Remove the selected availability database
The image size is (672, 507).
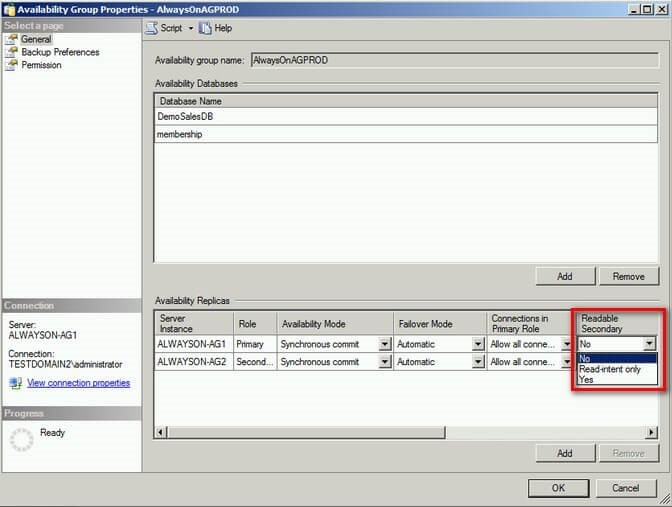[x=628, y=275]
